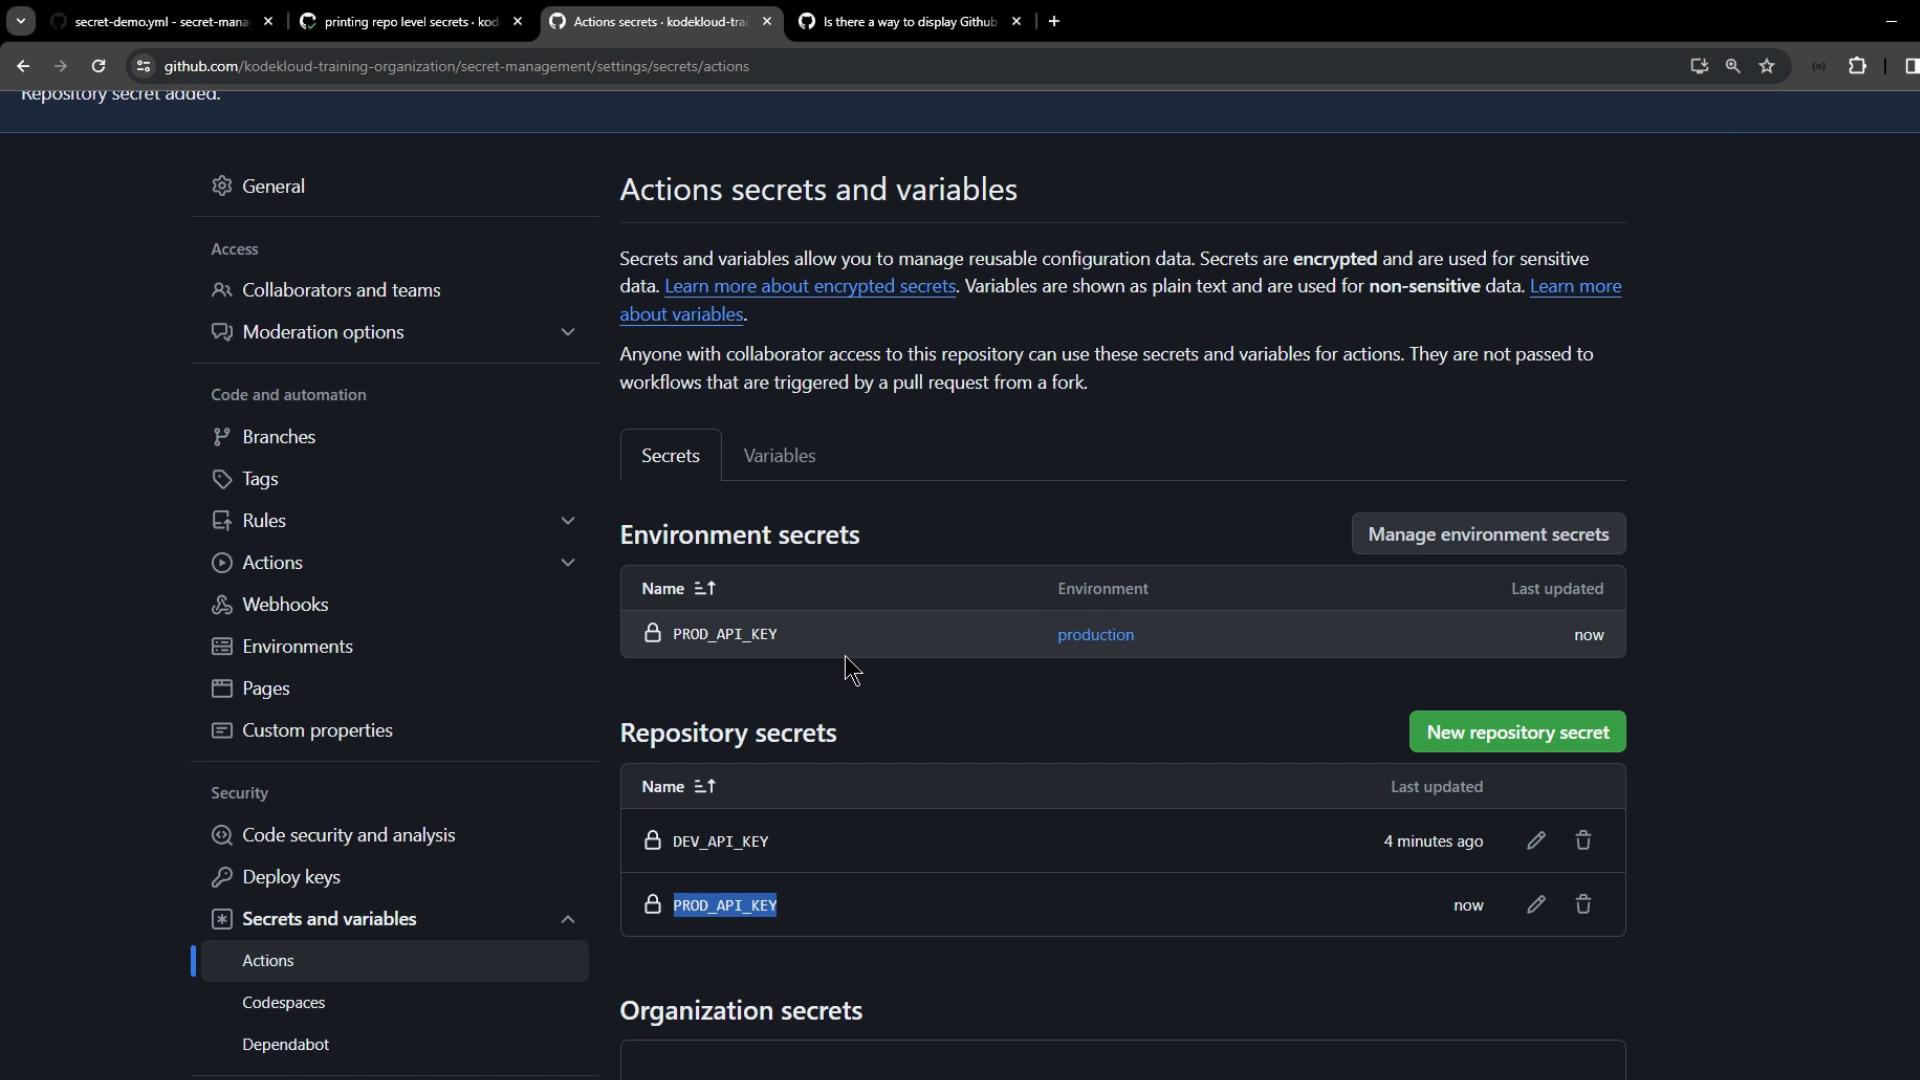The image size is (1920, 1080).
Task: Open Learn more about encrypted secrets link
Action: (809, 286)
